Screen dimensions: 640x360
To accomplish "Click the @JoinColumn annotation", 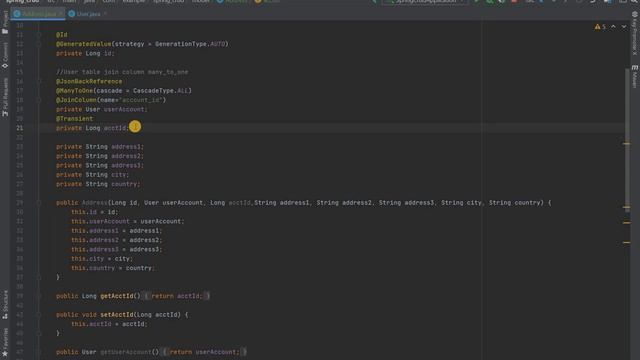I will (76, 100).
